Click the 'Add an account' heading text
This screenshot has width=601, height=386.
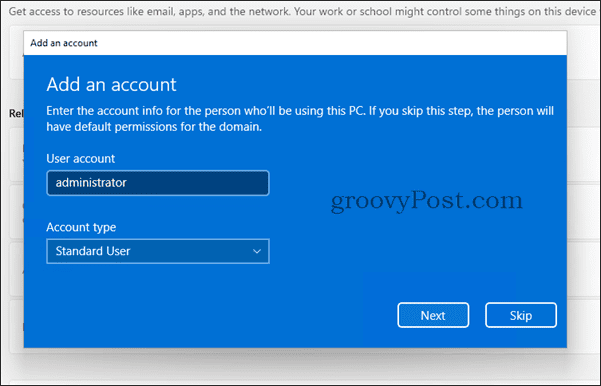[111, 84]
